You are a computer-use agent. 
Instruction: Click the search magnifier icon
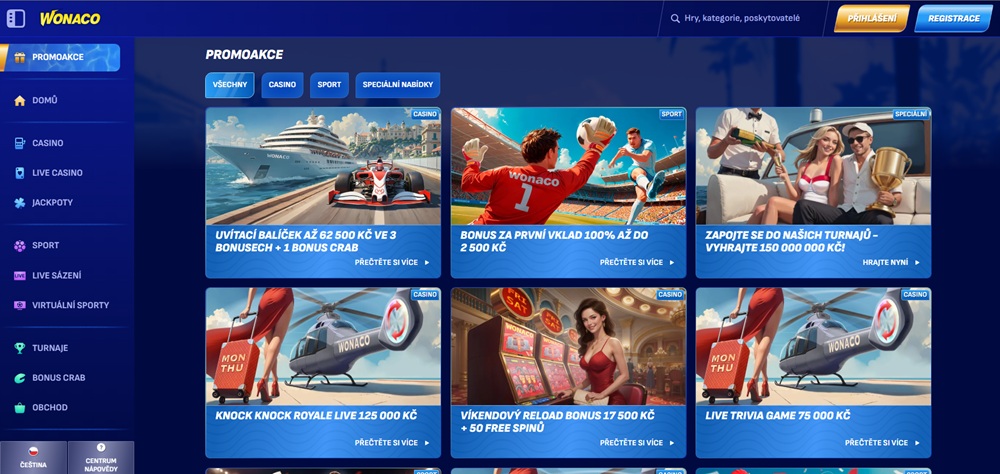tap(675, 19)
